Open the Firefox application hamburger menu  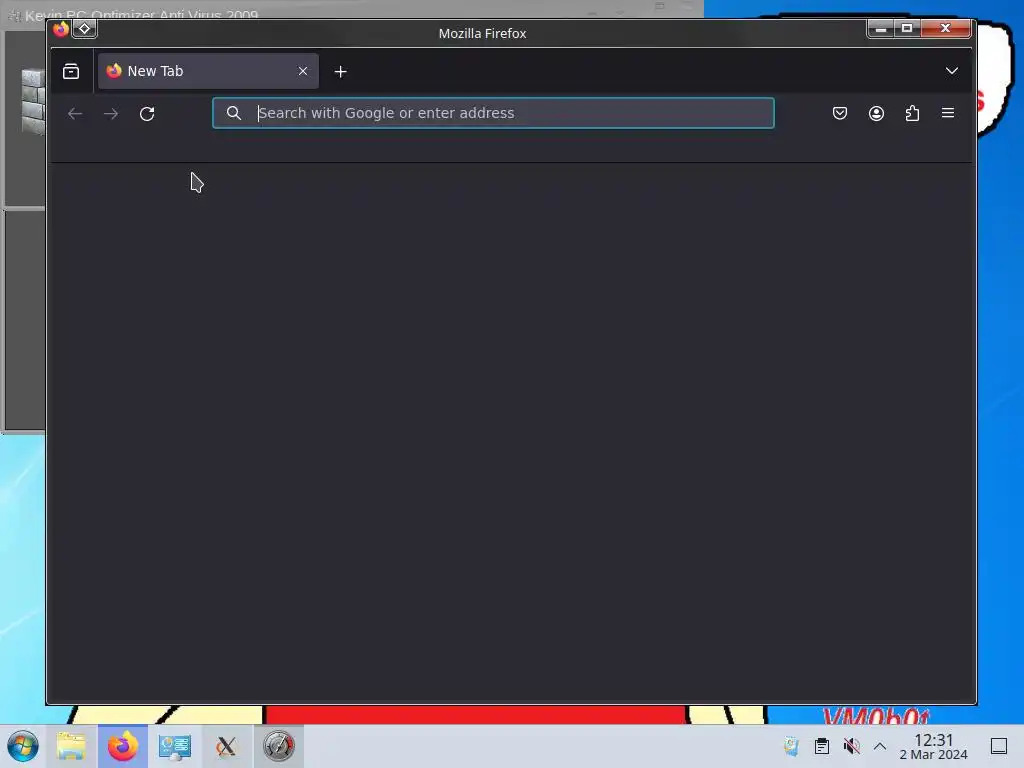[948, 113]
